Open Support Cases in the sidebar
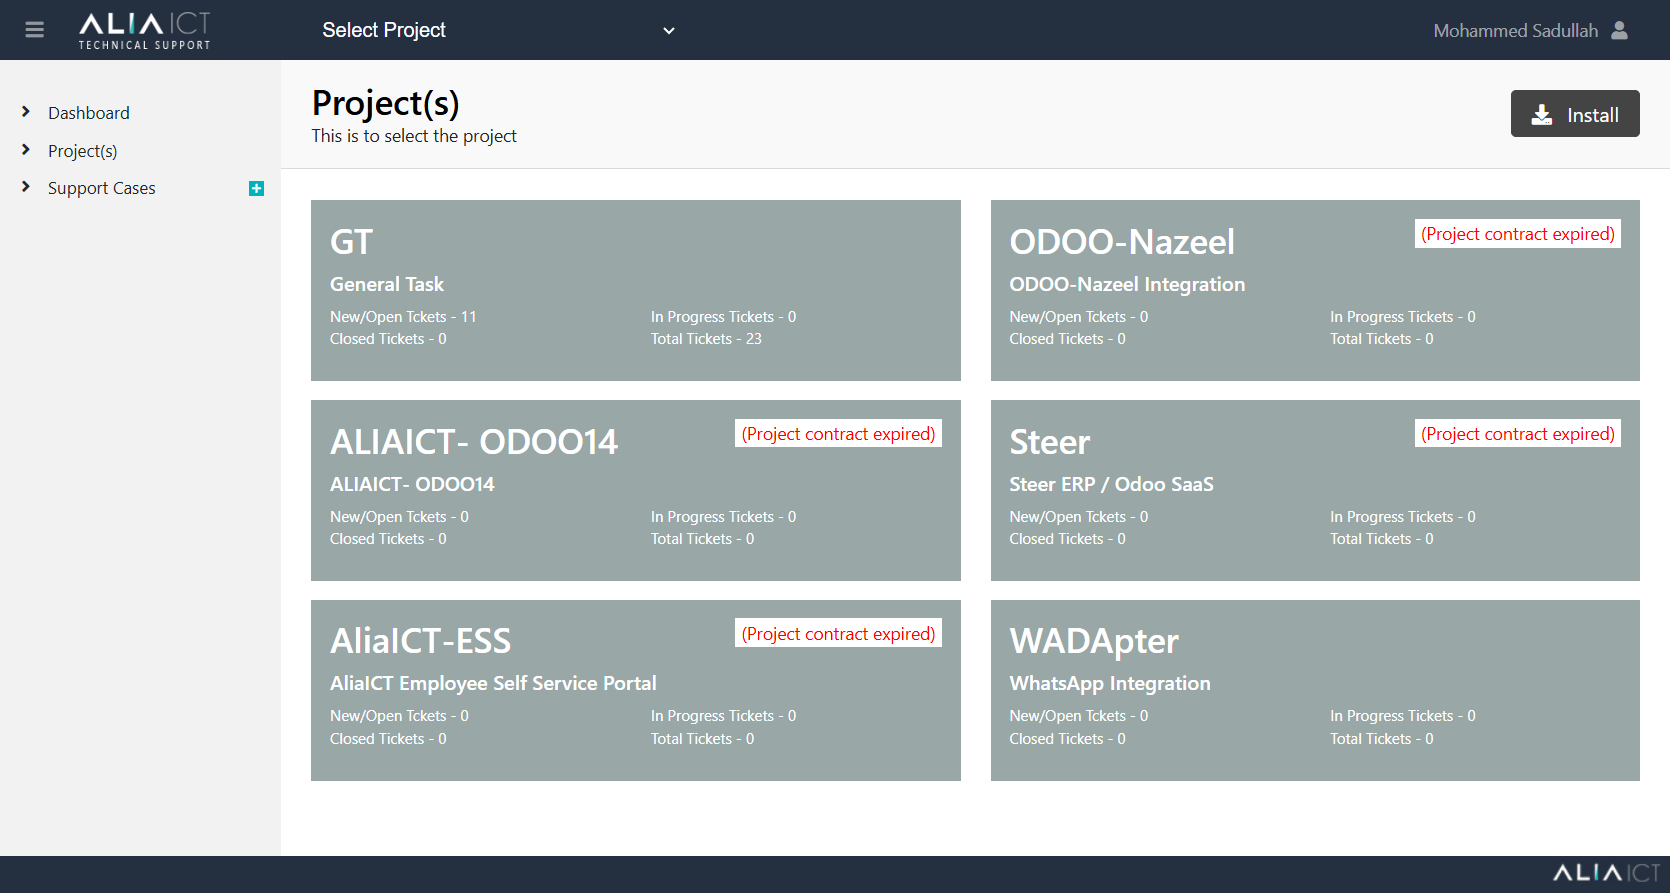Image resolution: width=1670 pixels, height=893 pixels. tap(101, 188)
